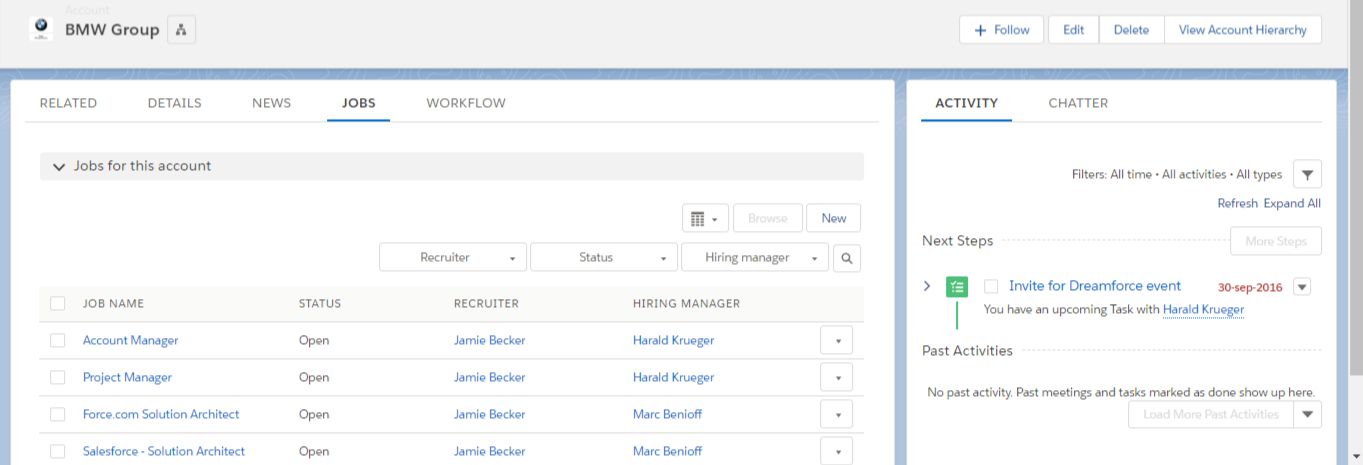Switch to the Chatter tab
1363x465 pixels.
[1078, 103]
